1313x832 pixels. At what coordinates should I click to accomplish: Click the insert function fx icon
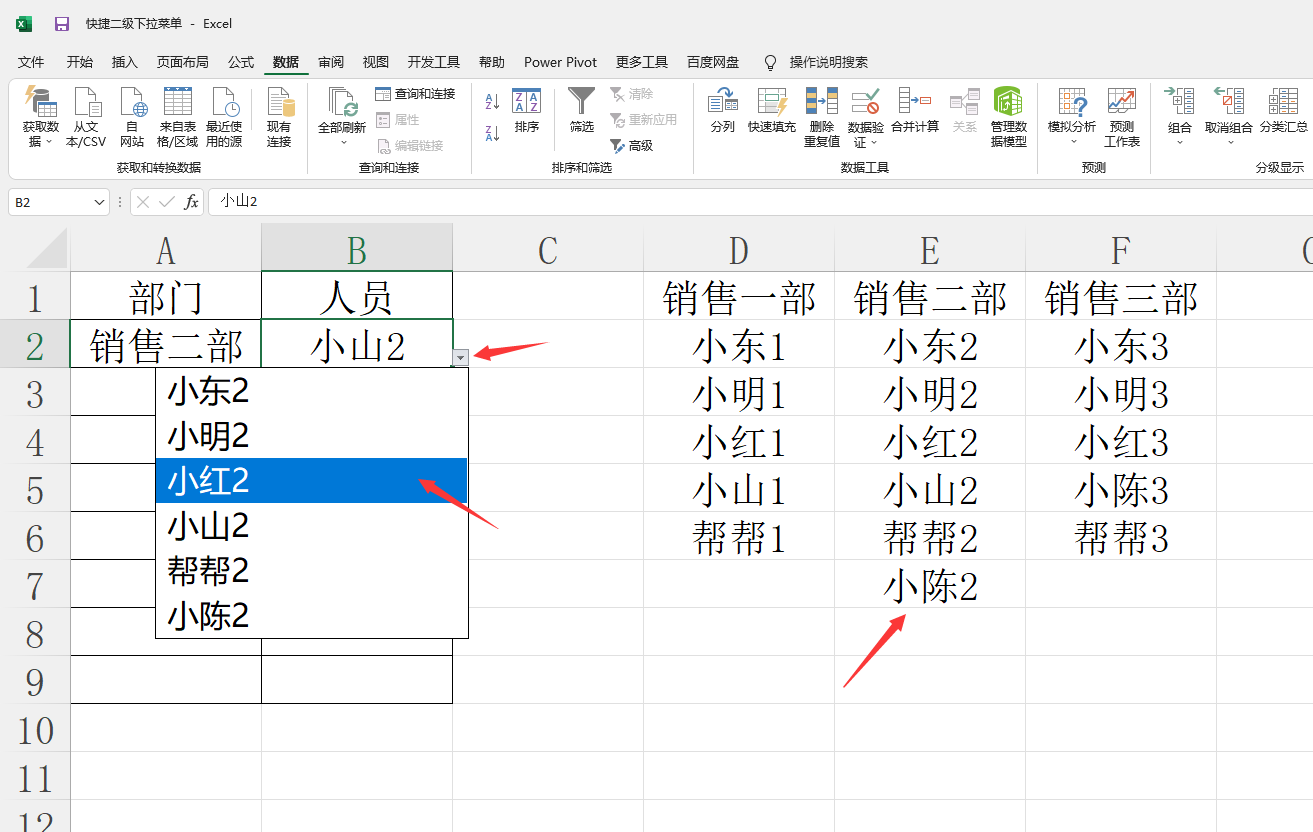191,202
